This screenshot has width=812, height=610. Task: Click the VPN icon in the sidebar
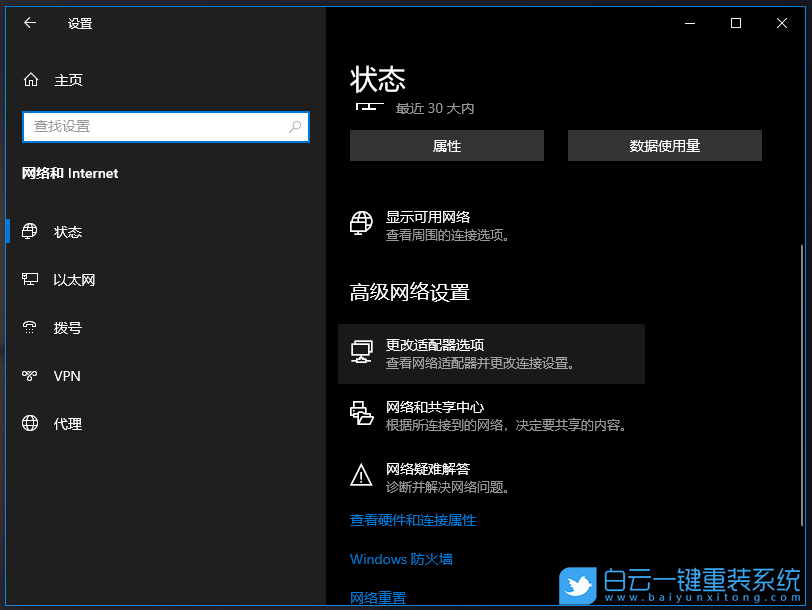point(31,375)
